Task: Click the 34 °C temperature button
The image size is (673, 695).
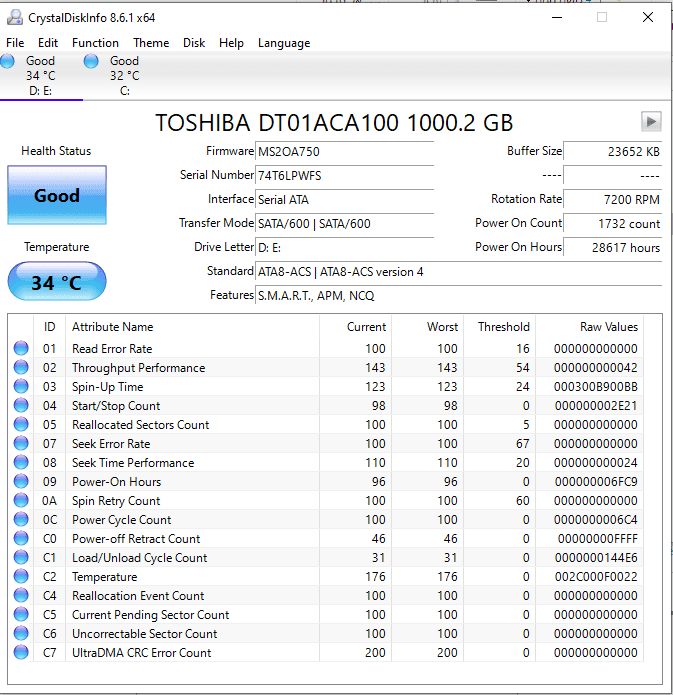Action: click(x=56, y=283)
